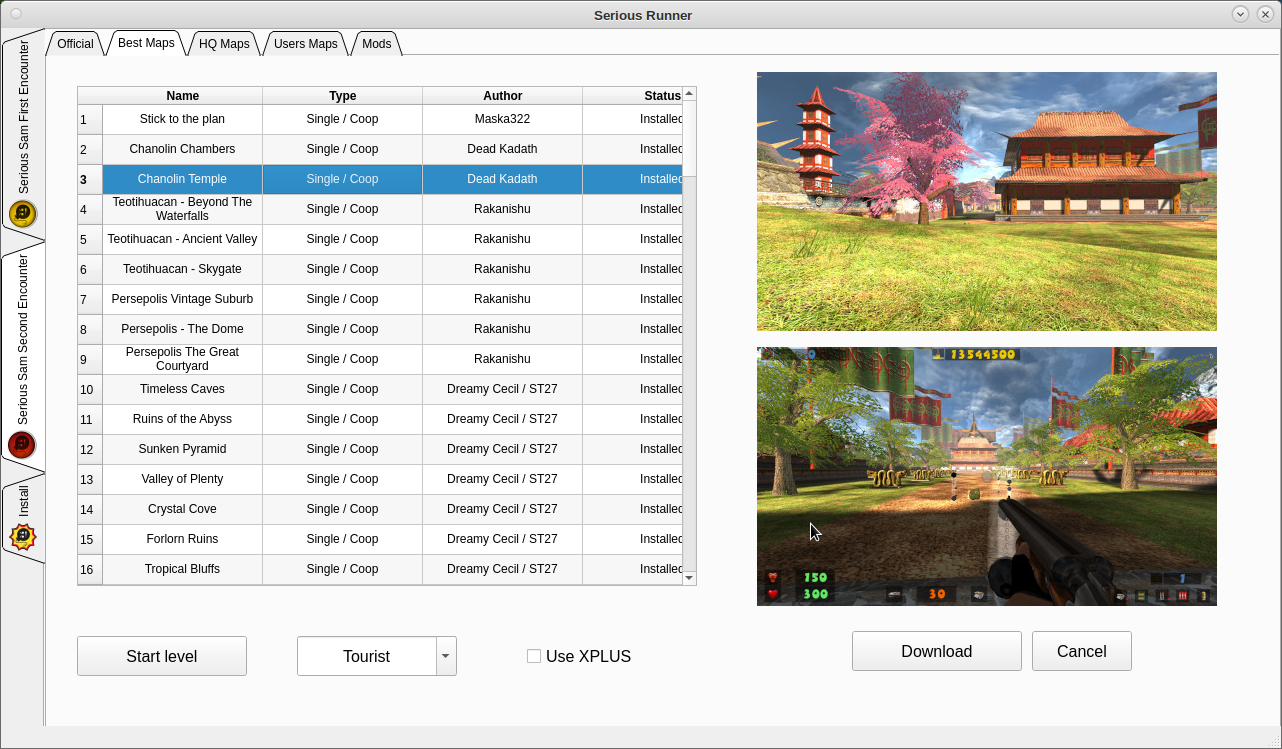Select the 'Valley of Plenty' map
Screen dimensions: 1282x749
click(183, 479)
